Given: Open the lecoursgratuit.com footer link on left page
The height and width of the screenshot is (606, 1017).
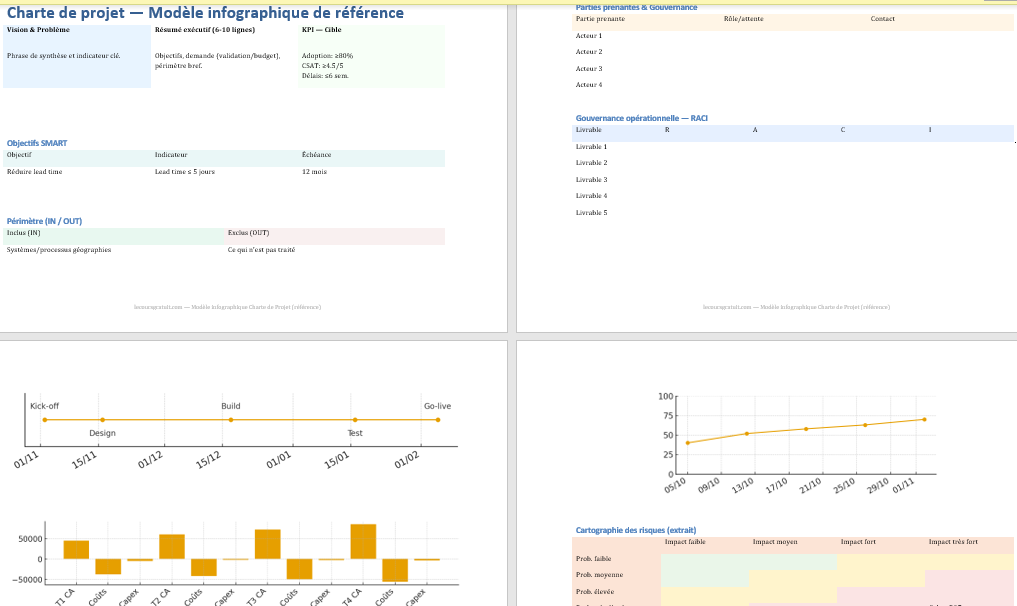Looking at the screenshot, I should click(226, 307).
